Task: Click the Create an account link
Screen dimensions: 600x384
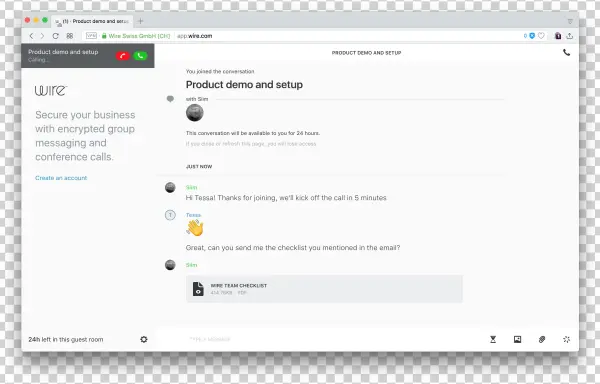Action: point(61,178)
